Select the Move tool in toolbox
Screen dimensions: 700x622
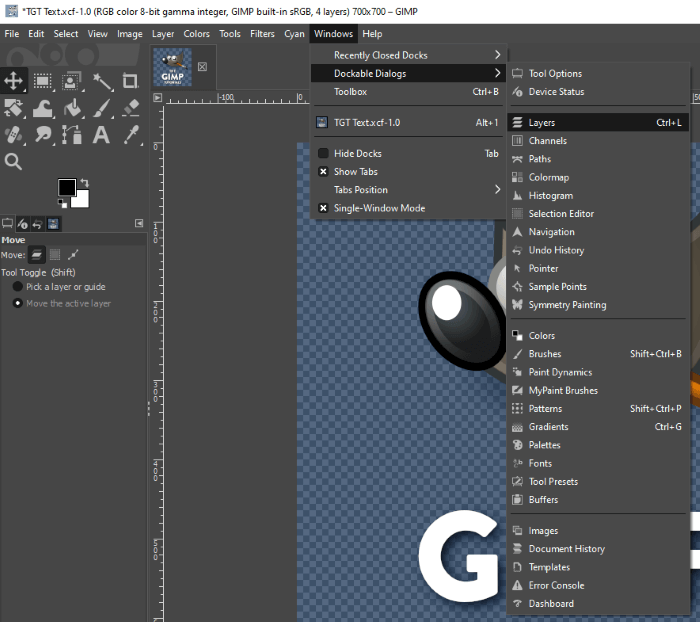tap(13, 81)
